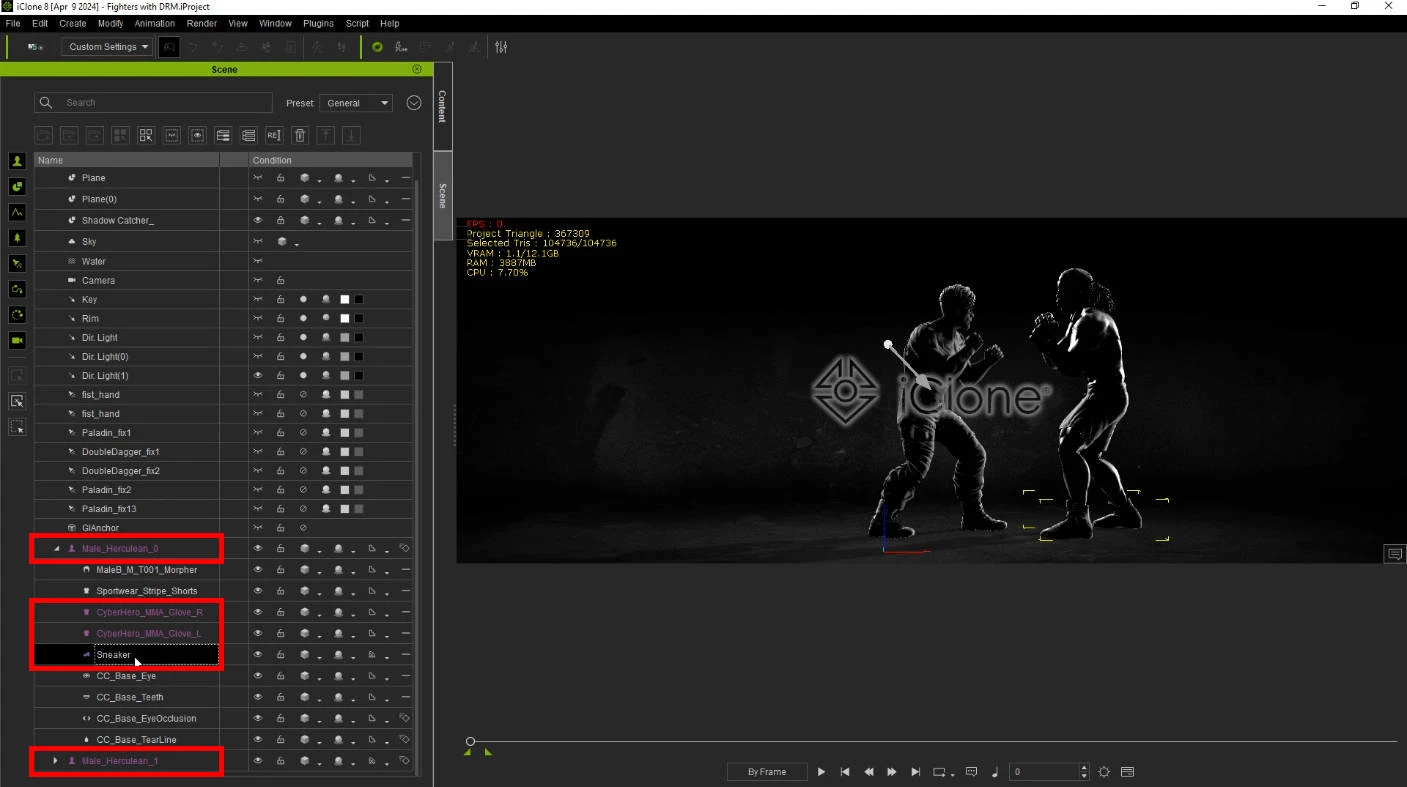Open the mixer sliders icon in top toolbar
This screenshot has width=1407, height=787.
pos(501,47)
